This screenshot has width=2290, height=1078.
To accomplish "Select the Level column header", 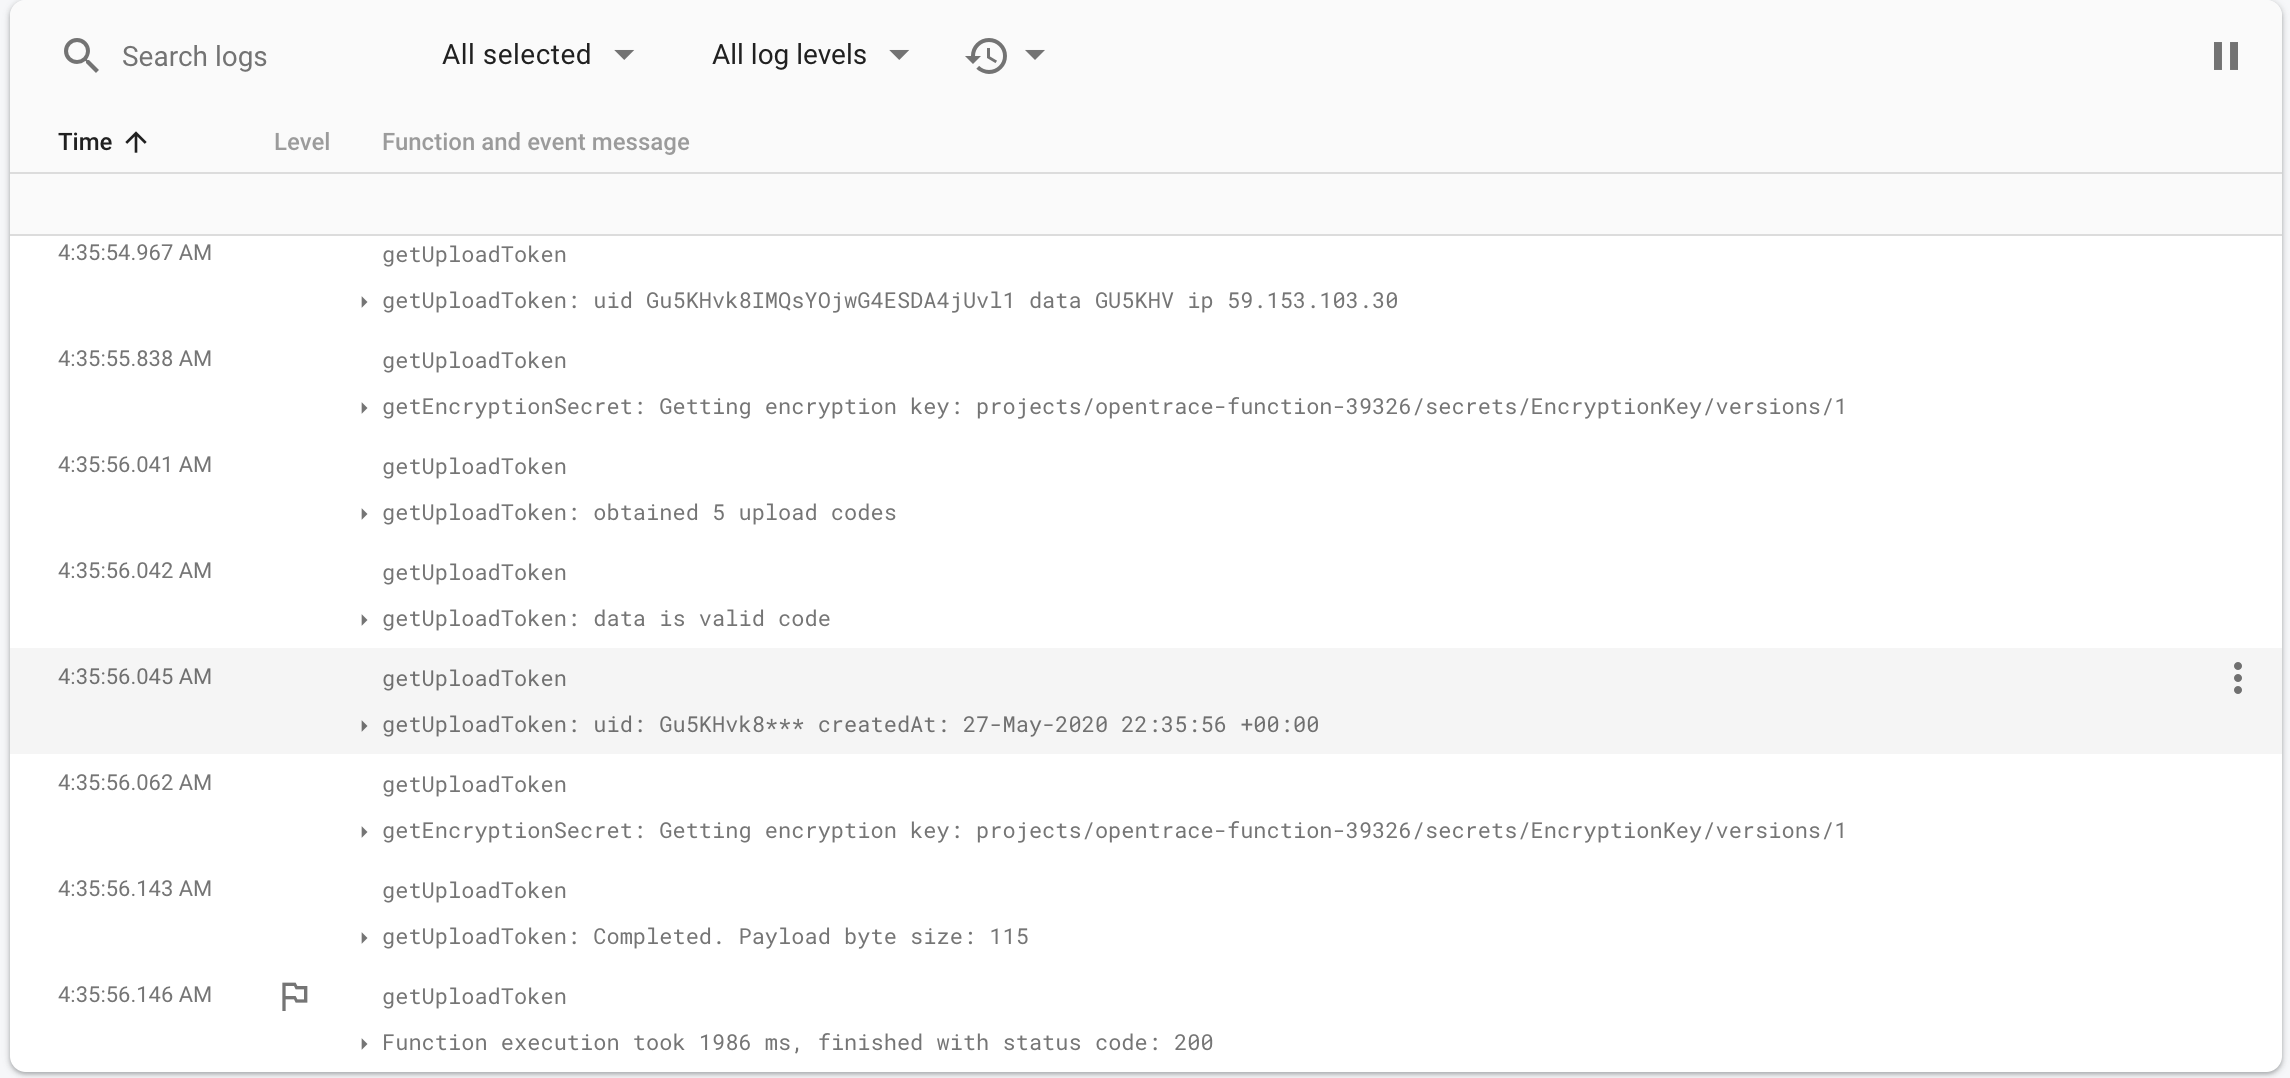I will pyautogui.click(x=301, y=142).
